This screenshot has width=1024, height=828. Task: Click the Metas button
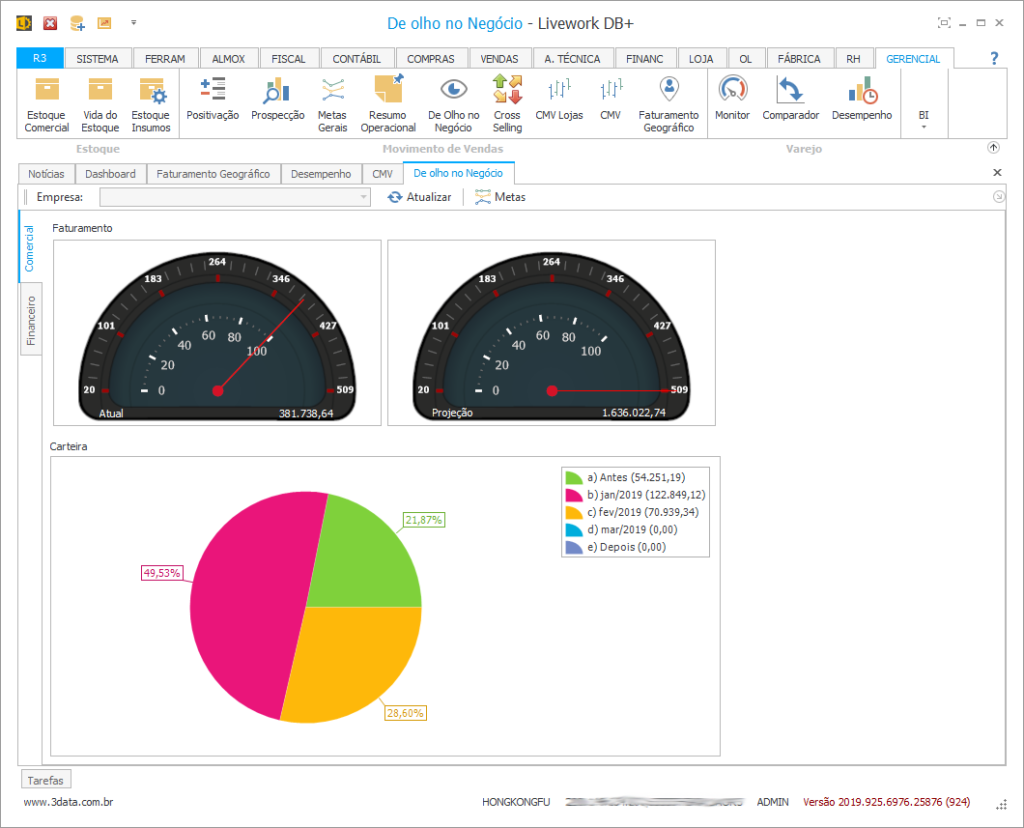pyautogui.click(x=500, y=197)
